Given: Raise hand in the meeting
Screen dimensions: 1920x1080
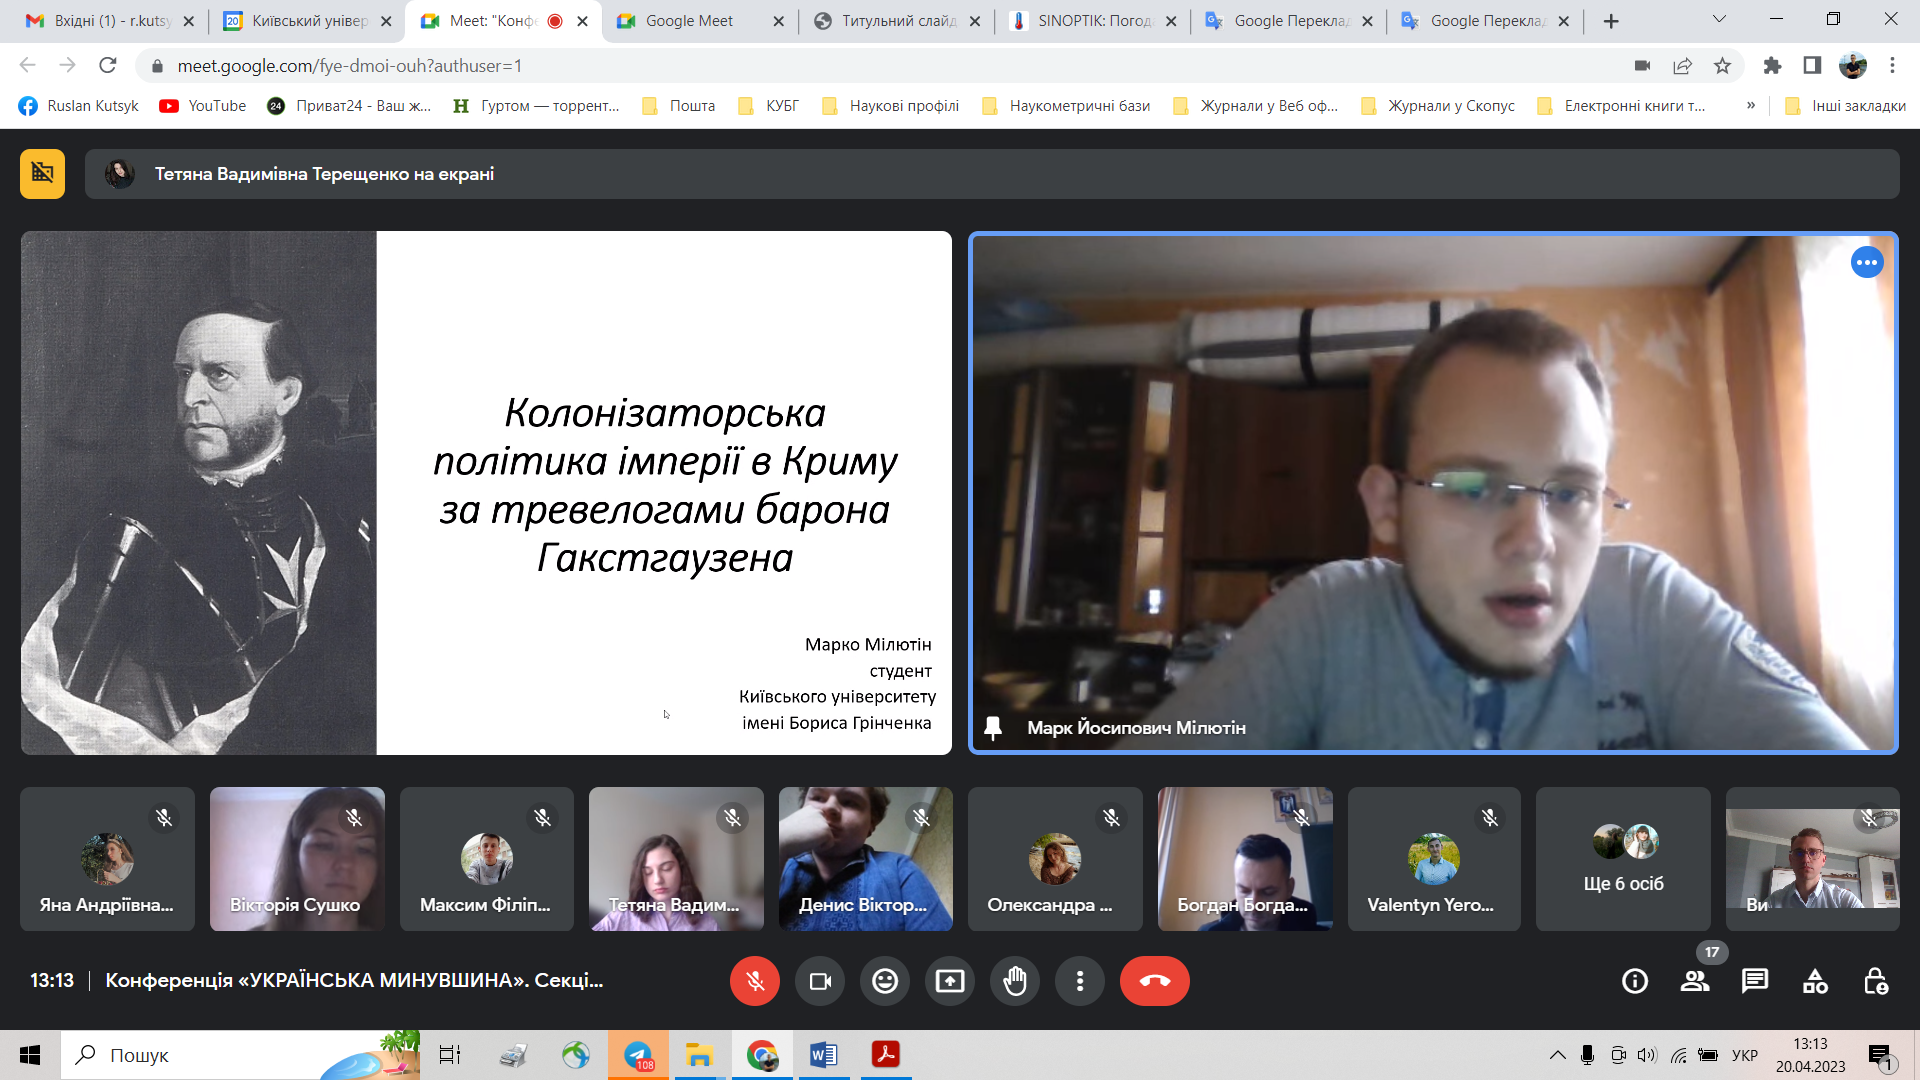Looking at the screenshot, I should coord(1014,981).
